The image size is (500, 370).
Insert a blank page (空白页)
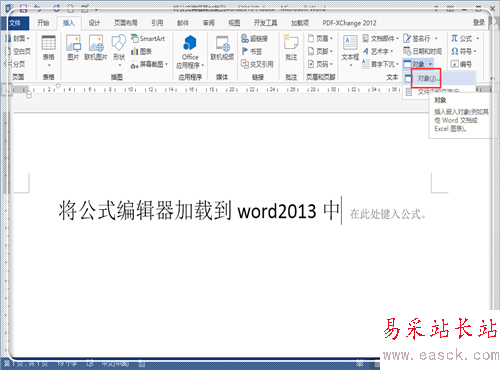click(x=18, y=51)
